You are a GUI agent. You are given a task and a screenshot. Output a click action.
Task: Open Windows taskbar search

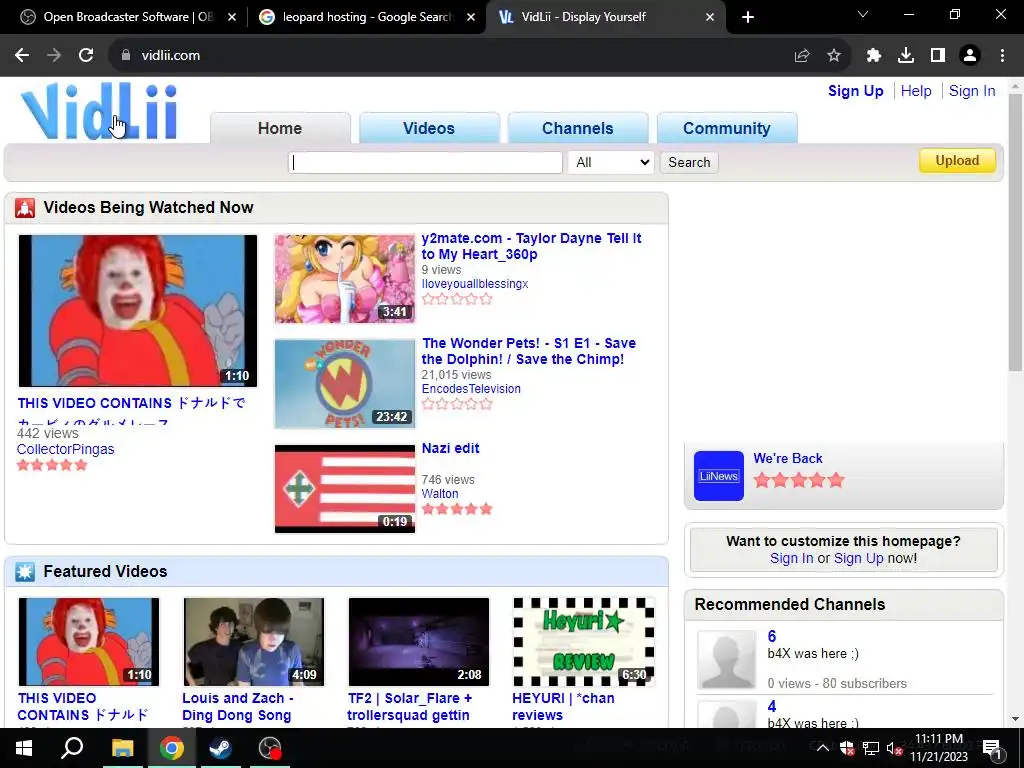pyautogui.click(x=72, y=748)
